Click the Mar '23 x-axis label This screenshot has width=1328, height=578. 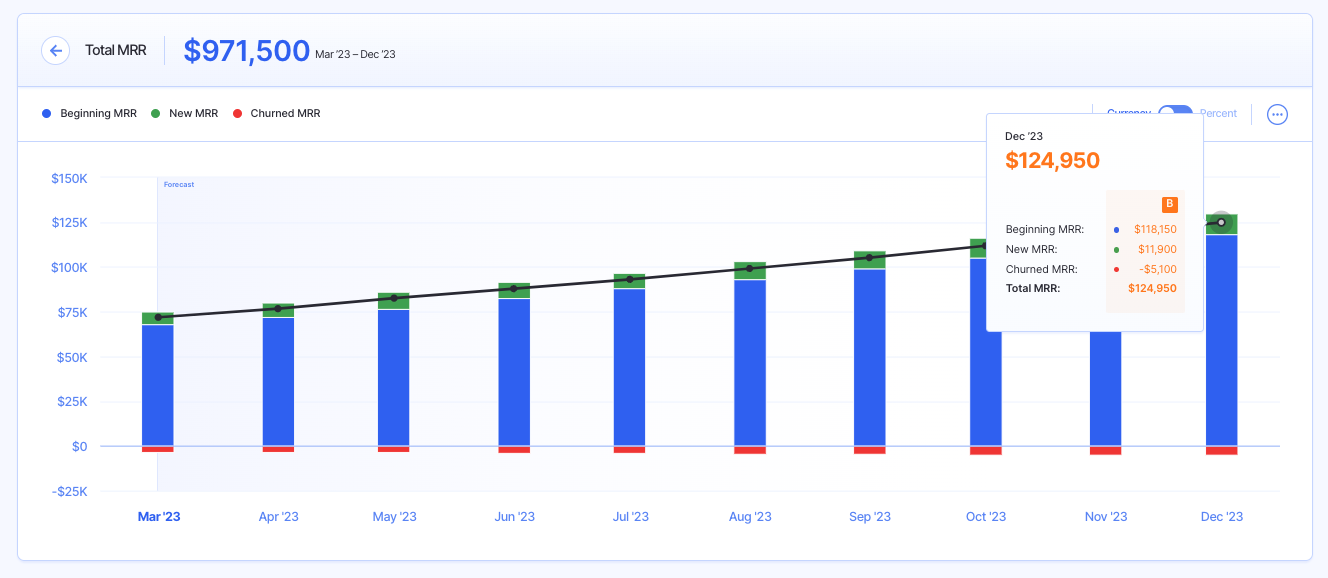point(158,517)
